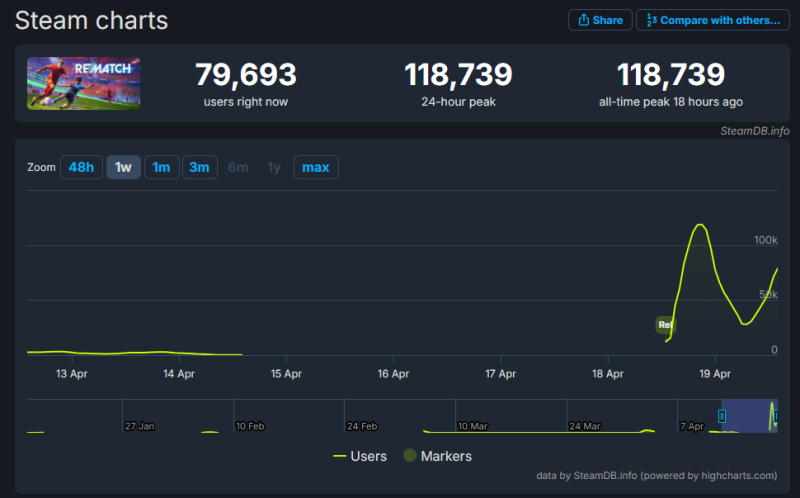Click the green Markers legend dot
The image size is (800, 498).
(408, 456)
